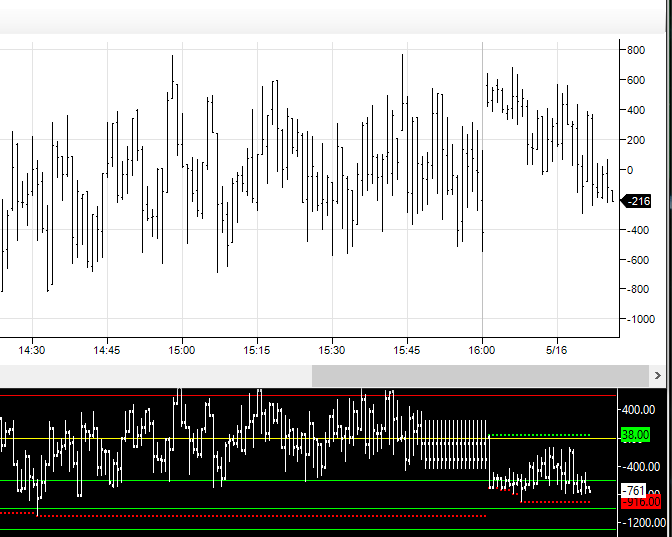Click the 5/16 date axis label
672x537 pixels.
tap(556, 350)
